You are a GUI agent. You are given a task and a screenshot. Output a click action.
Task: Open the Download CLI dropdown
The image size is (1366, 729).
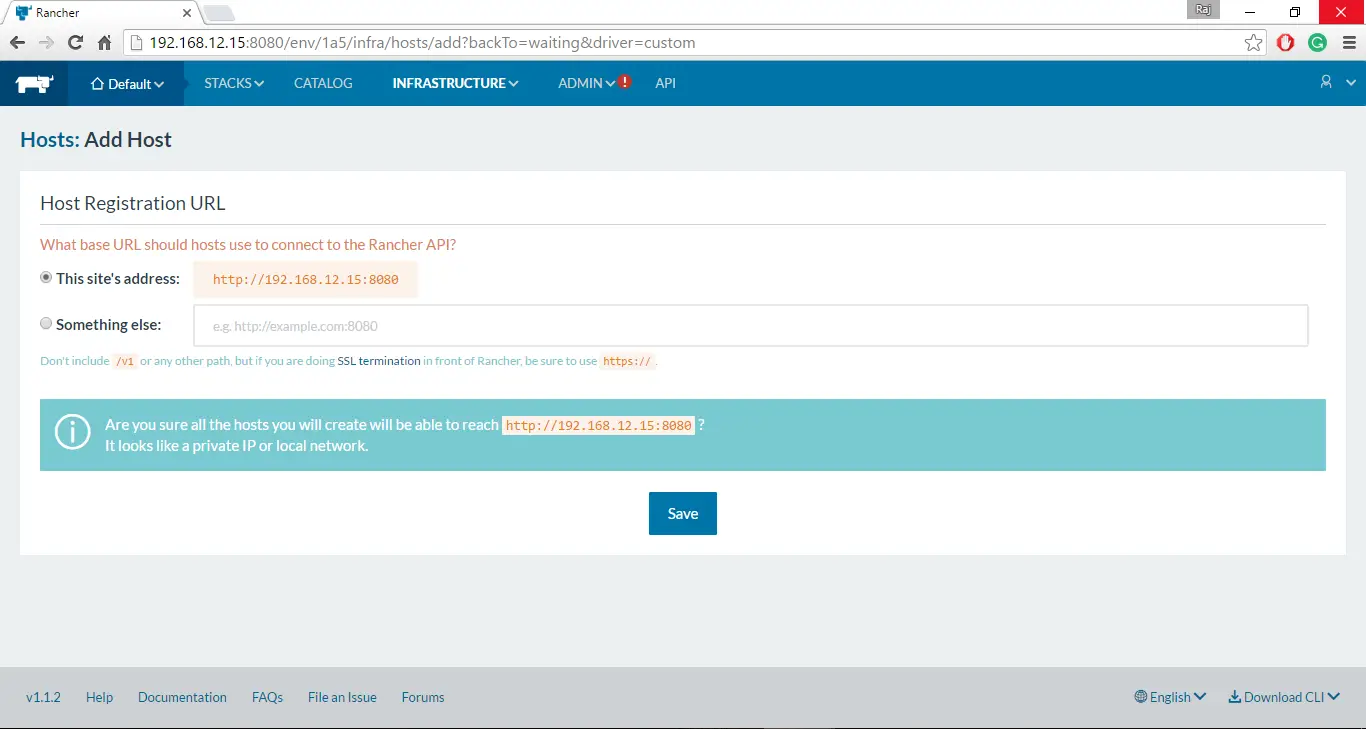[x=1284, y=697]
